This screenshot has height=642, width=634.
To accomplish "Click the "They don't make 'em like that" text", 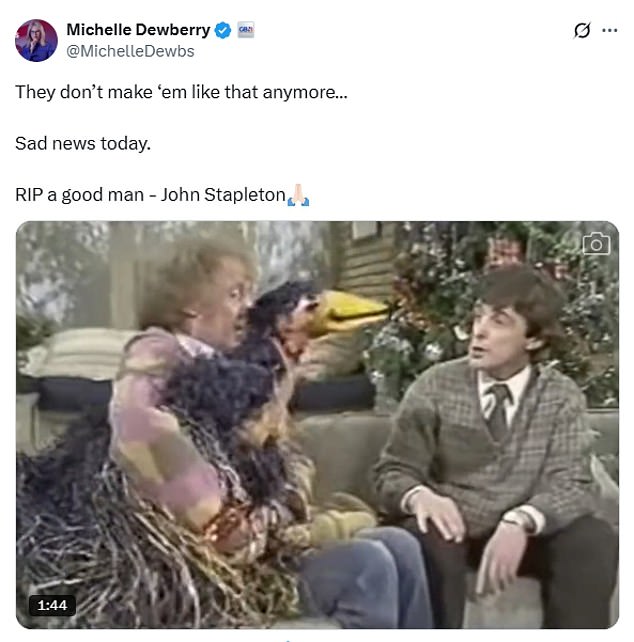I will [138, 92].
